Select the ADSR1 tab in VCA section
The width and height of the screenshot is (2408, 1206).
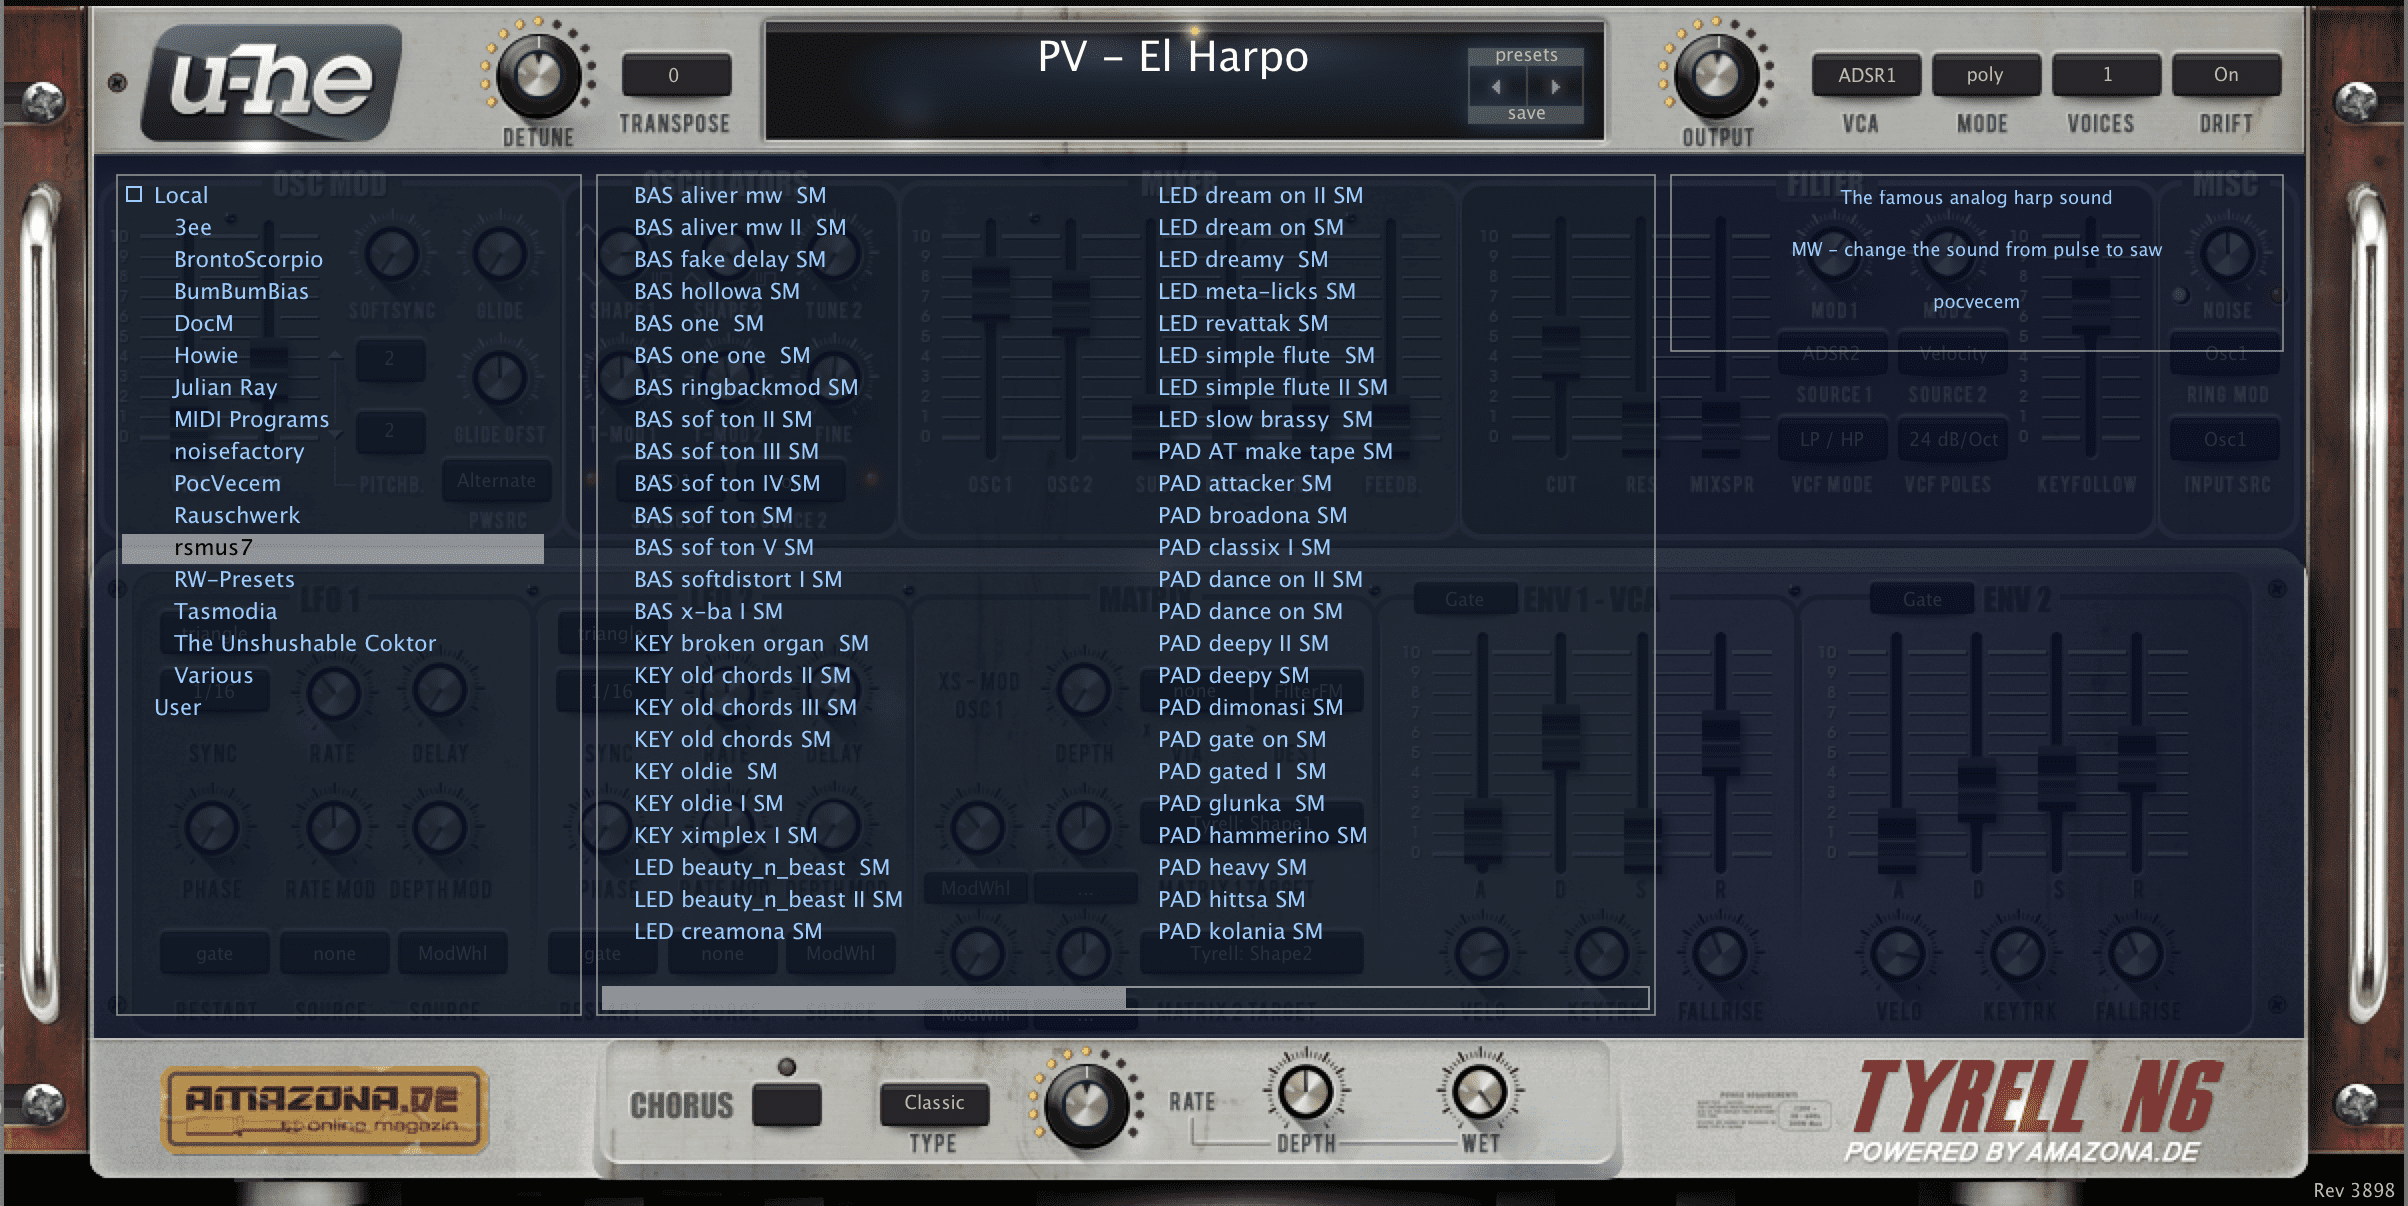pos(1854,71)
